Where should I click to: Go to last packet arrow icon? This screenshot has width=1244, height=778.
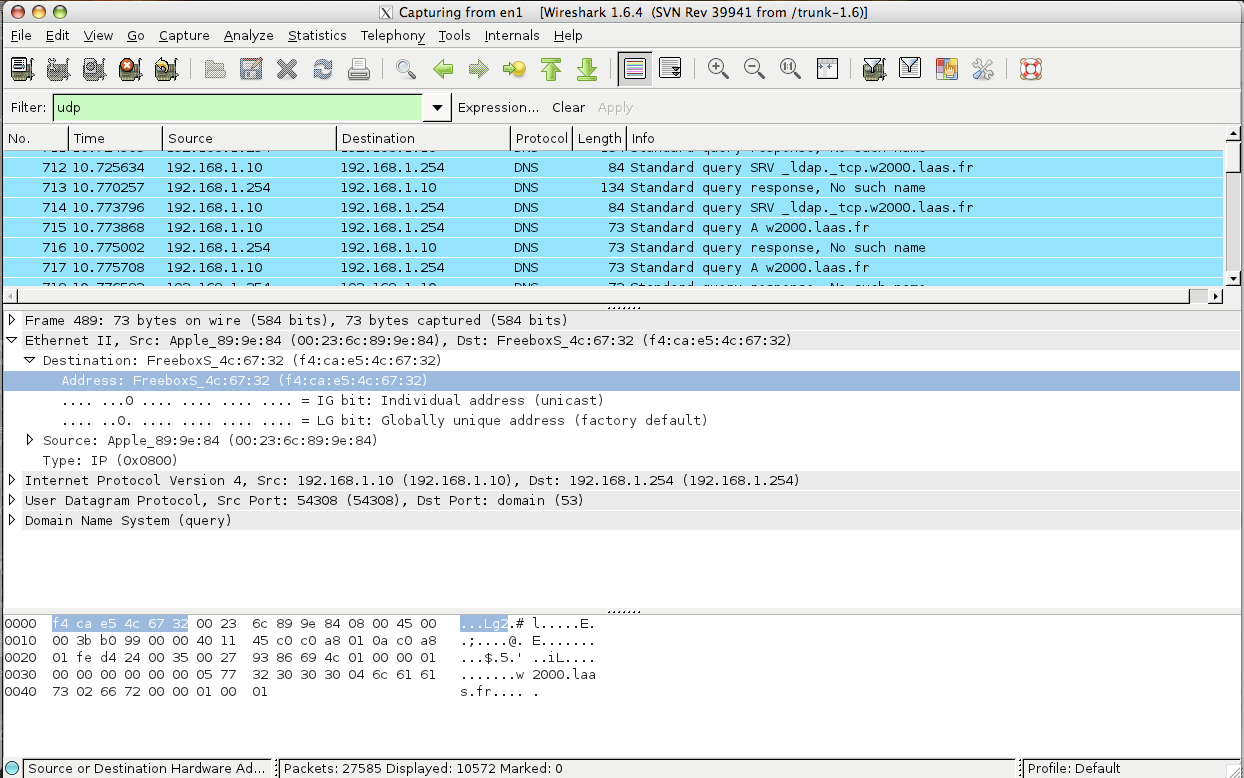coord(587,69)
